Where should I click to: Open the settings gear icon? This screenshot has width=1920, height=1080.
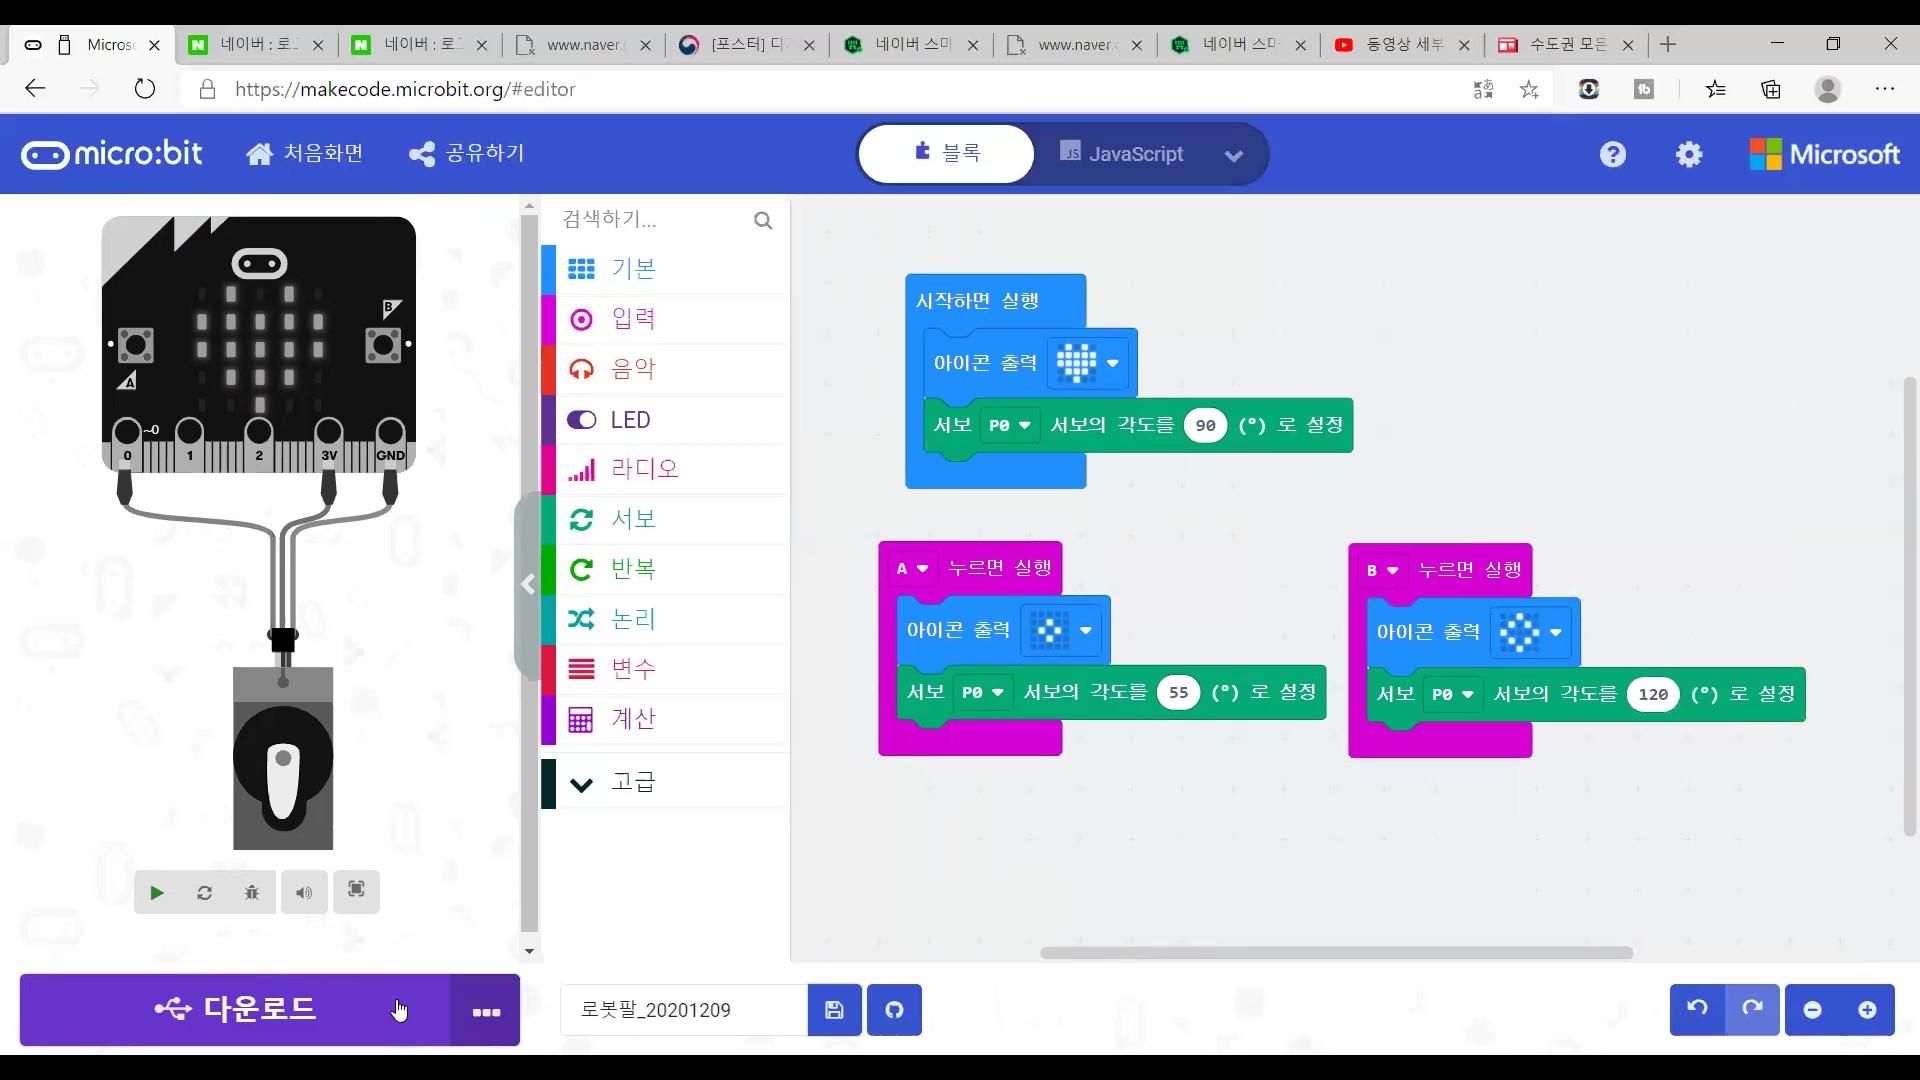[x=1688, y=154]
